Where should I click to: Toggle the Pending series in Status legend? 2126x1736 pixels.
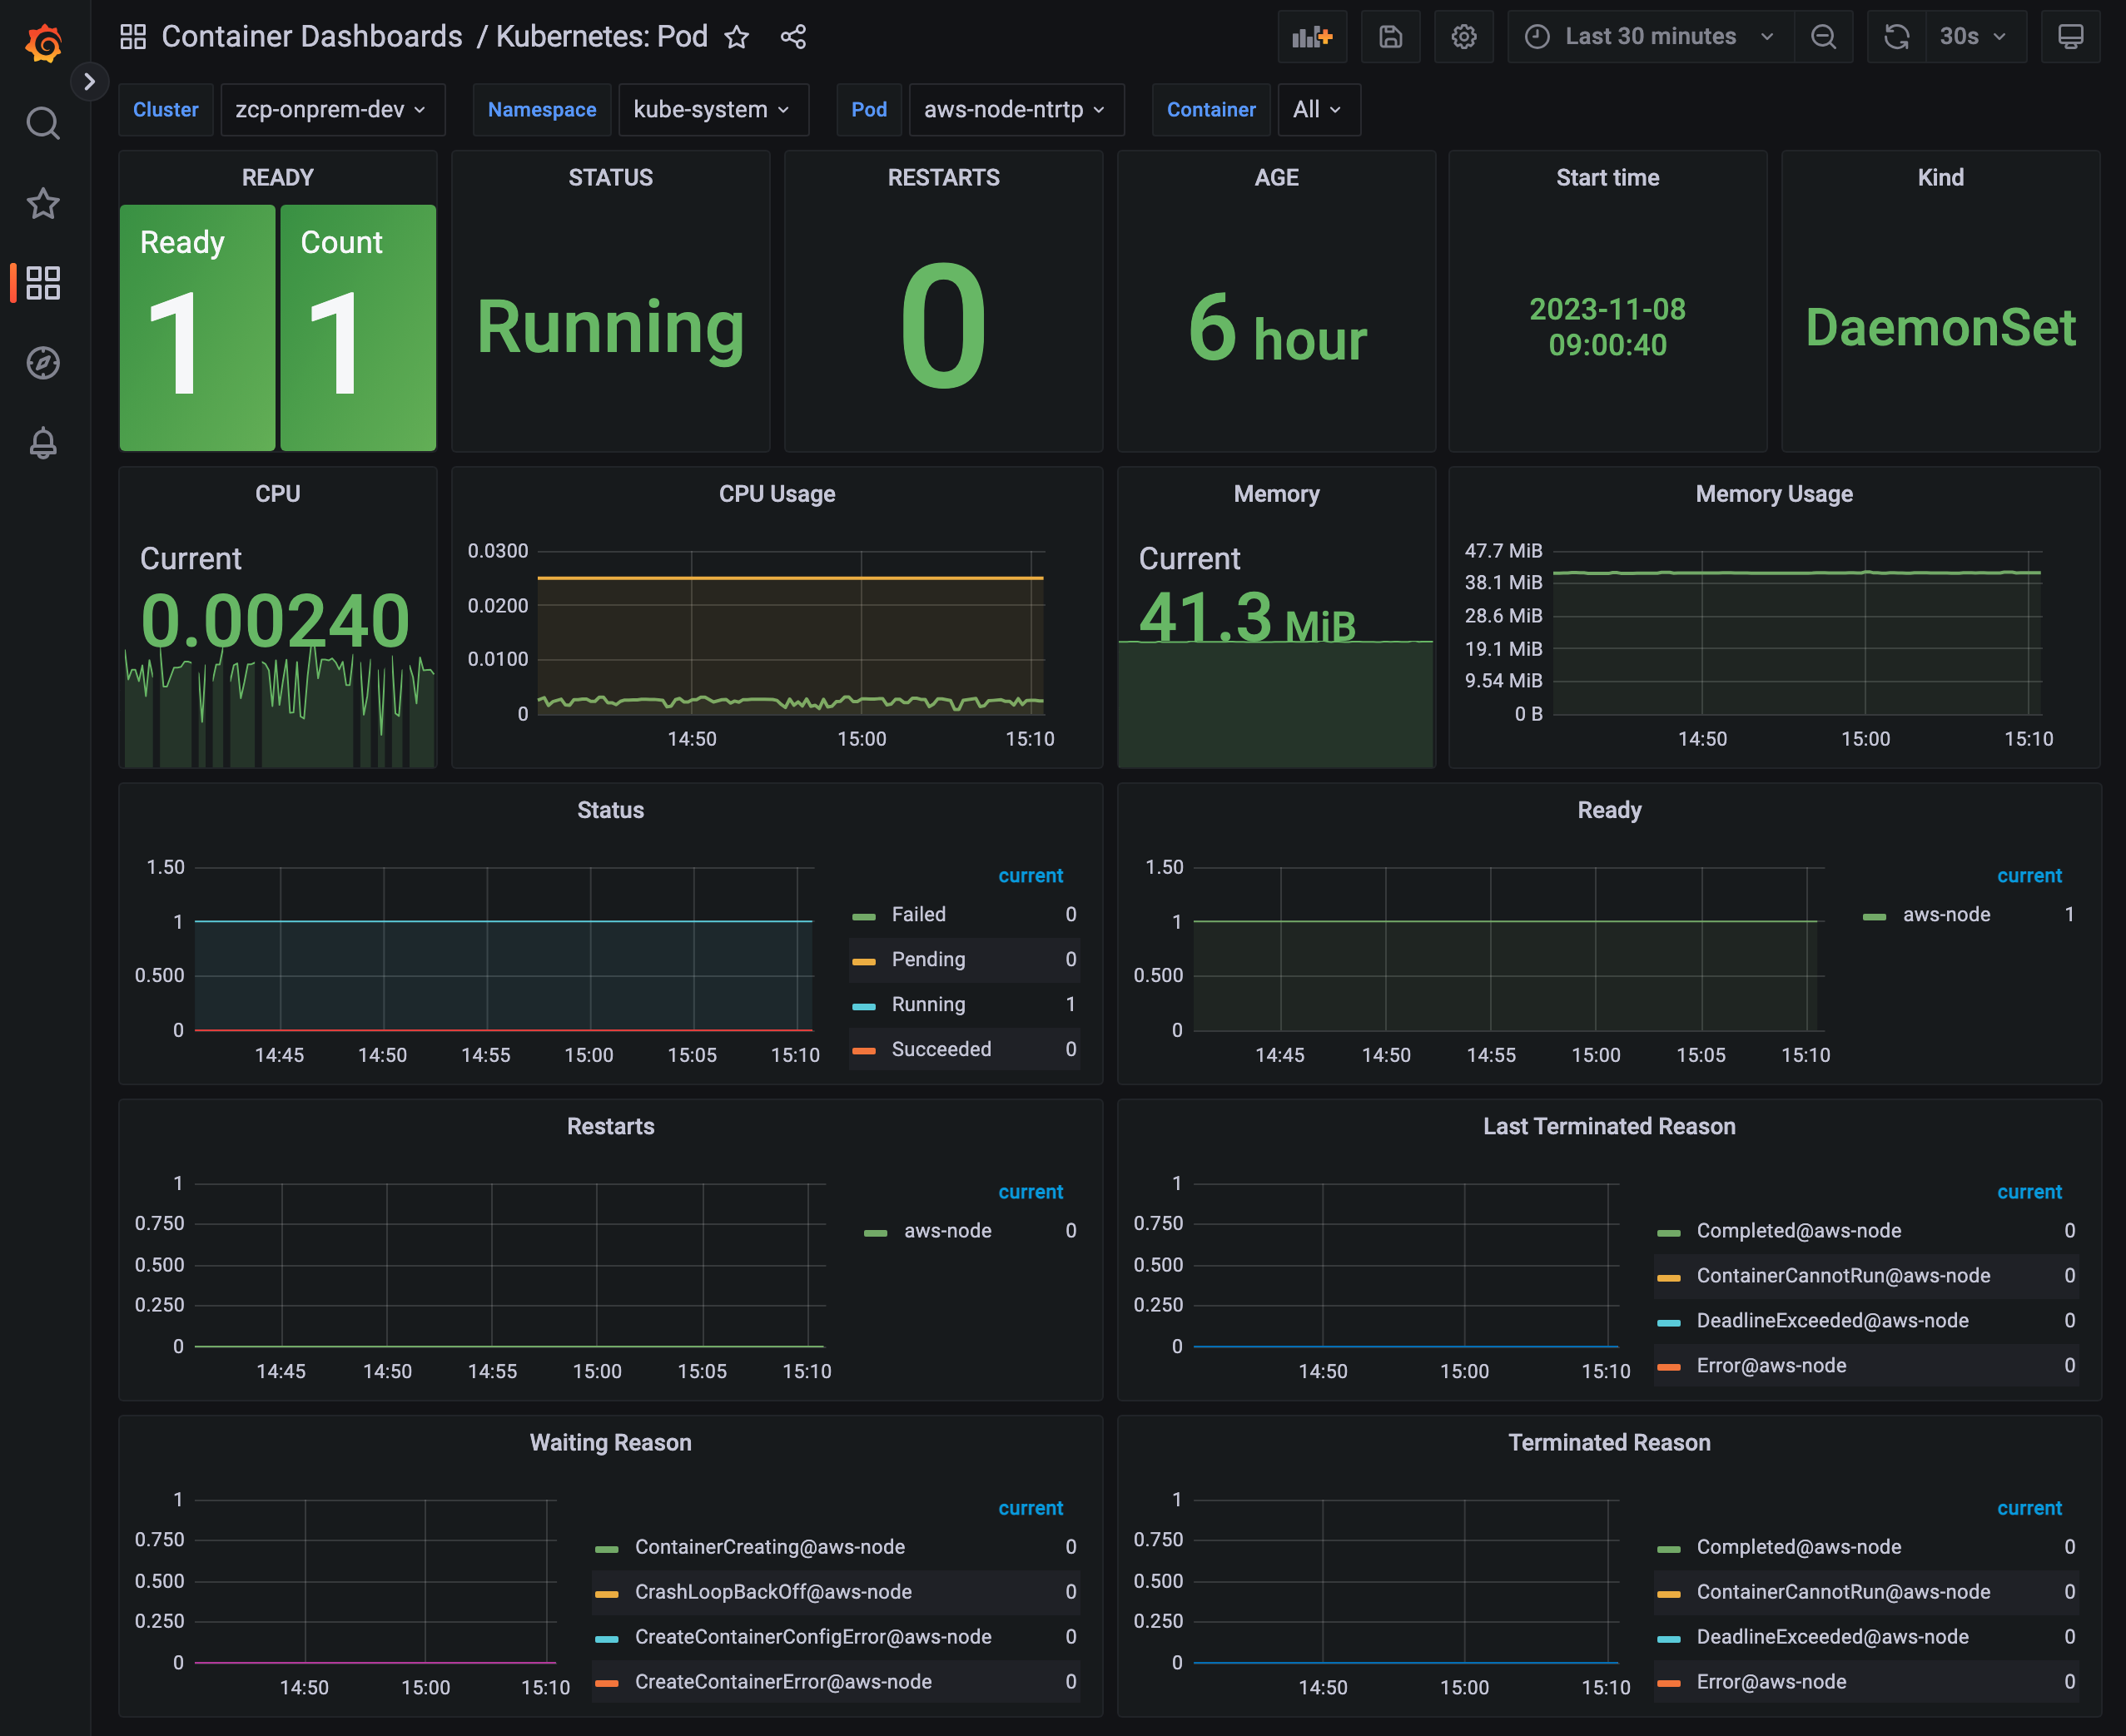(928, 959)
